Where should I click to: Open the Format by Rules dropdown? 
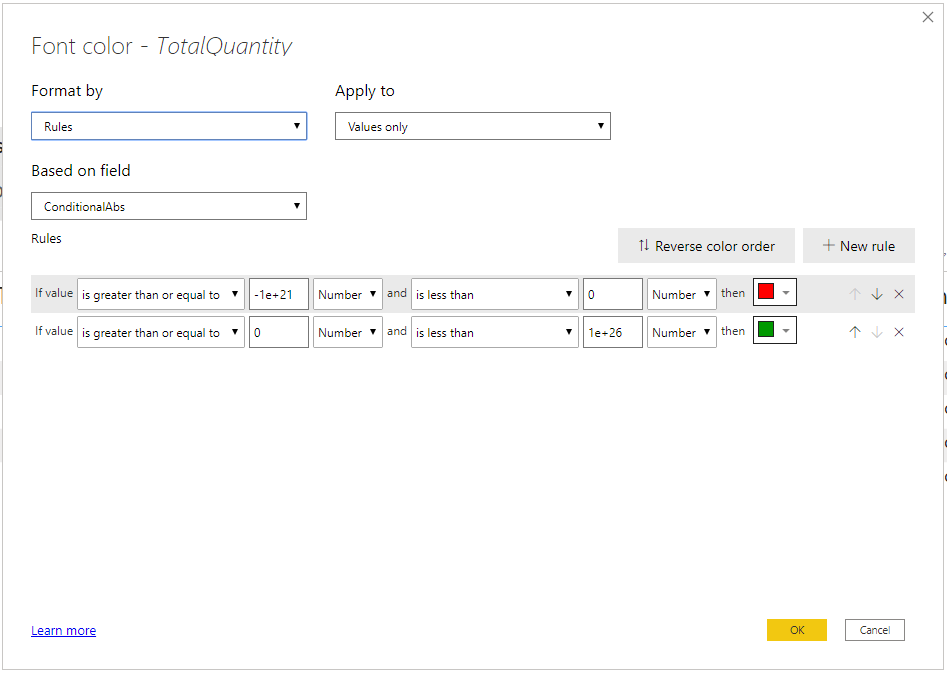[x=168, y=126]
